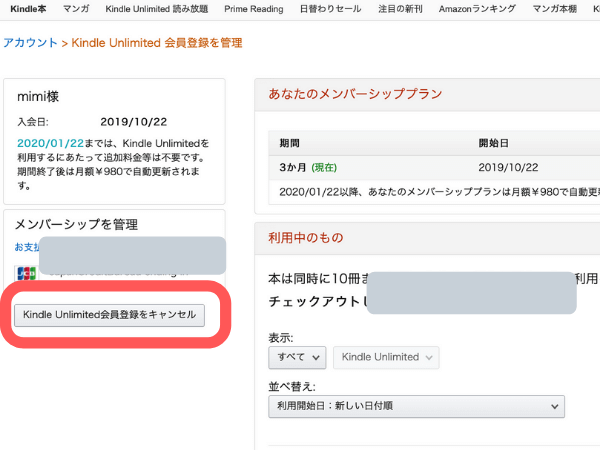Open the マンガ navigation tab
Viewport: 600px width, 450px height.
[76, 9]
